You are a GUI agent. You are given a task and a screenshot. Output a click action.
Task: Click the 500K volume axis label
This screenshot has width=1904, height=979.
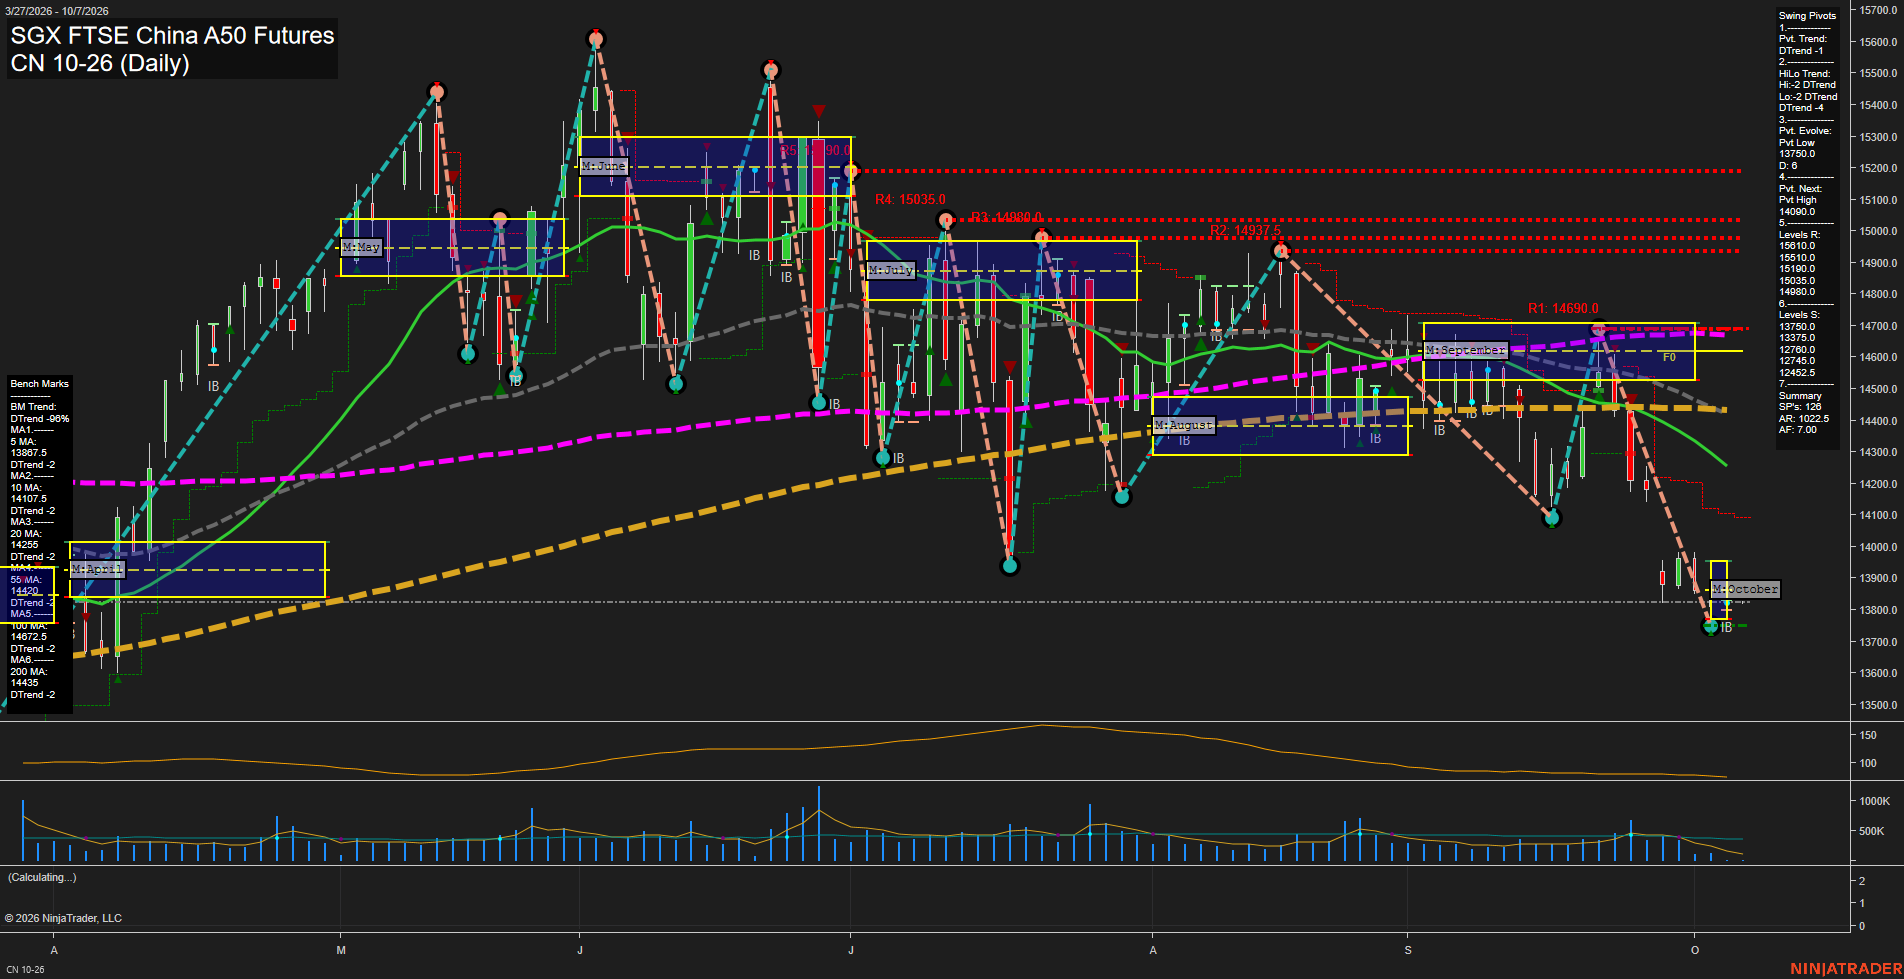tap(1871, 831)
